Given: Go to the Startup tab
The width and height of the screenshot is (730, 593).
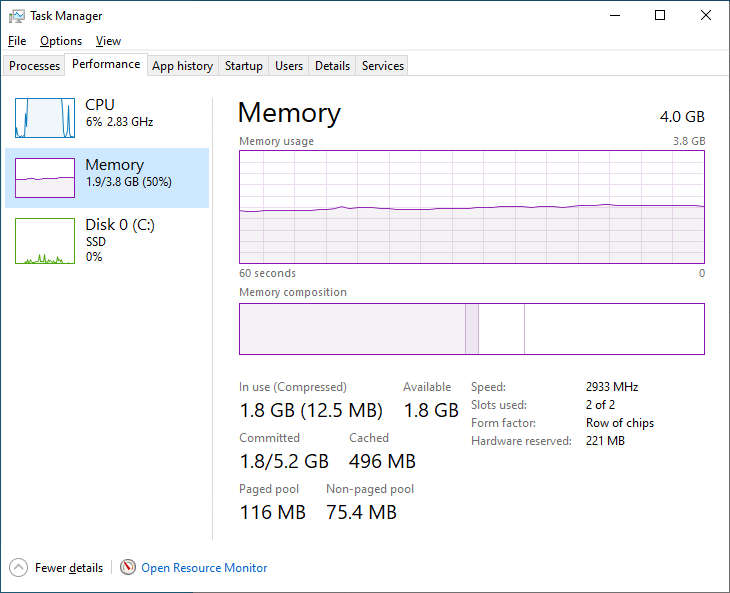Looking at the screenshot, I should pos(244,66).
